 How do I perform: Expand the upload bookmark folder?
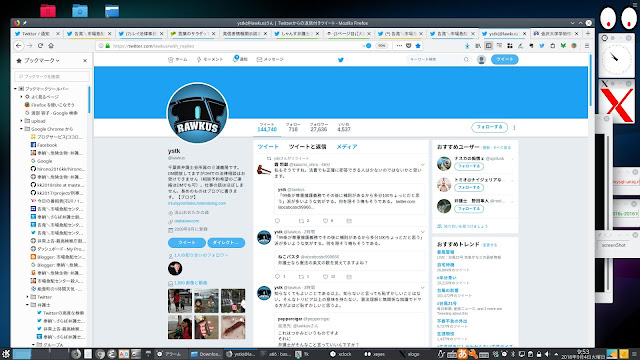point(22,121)
